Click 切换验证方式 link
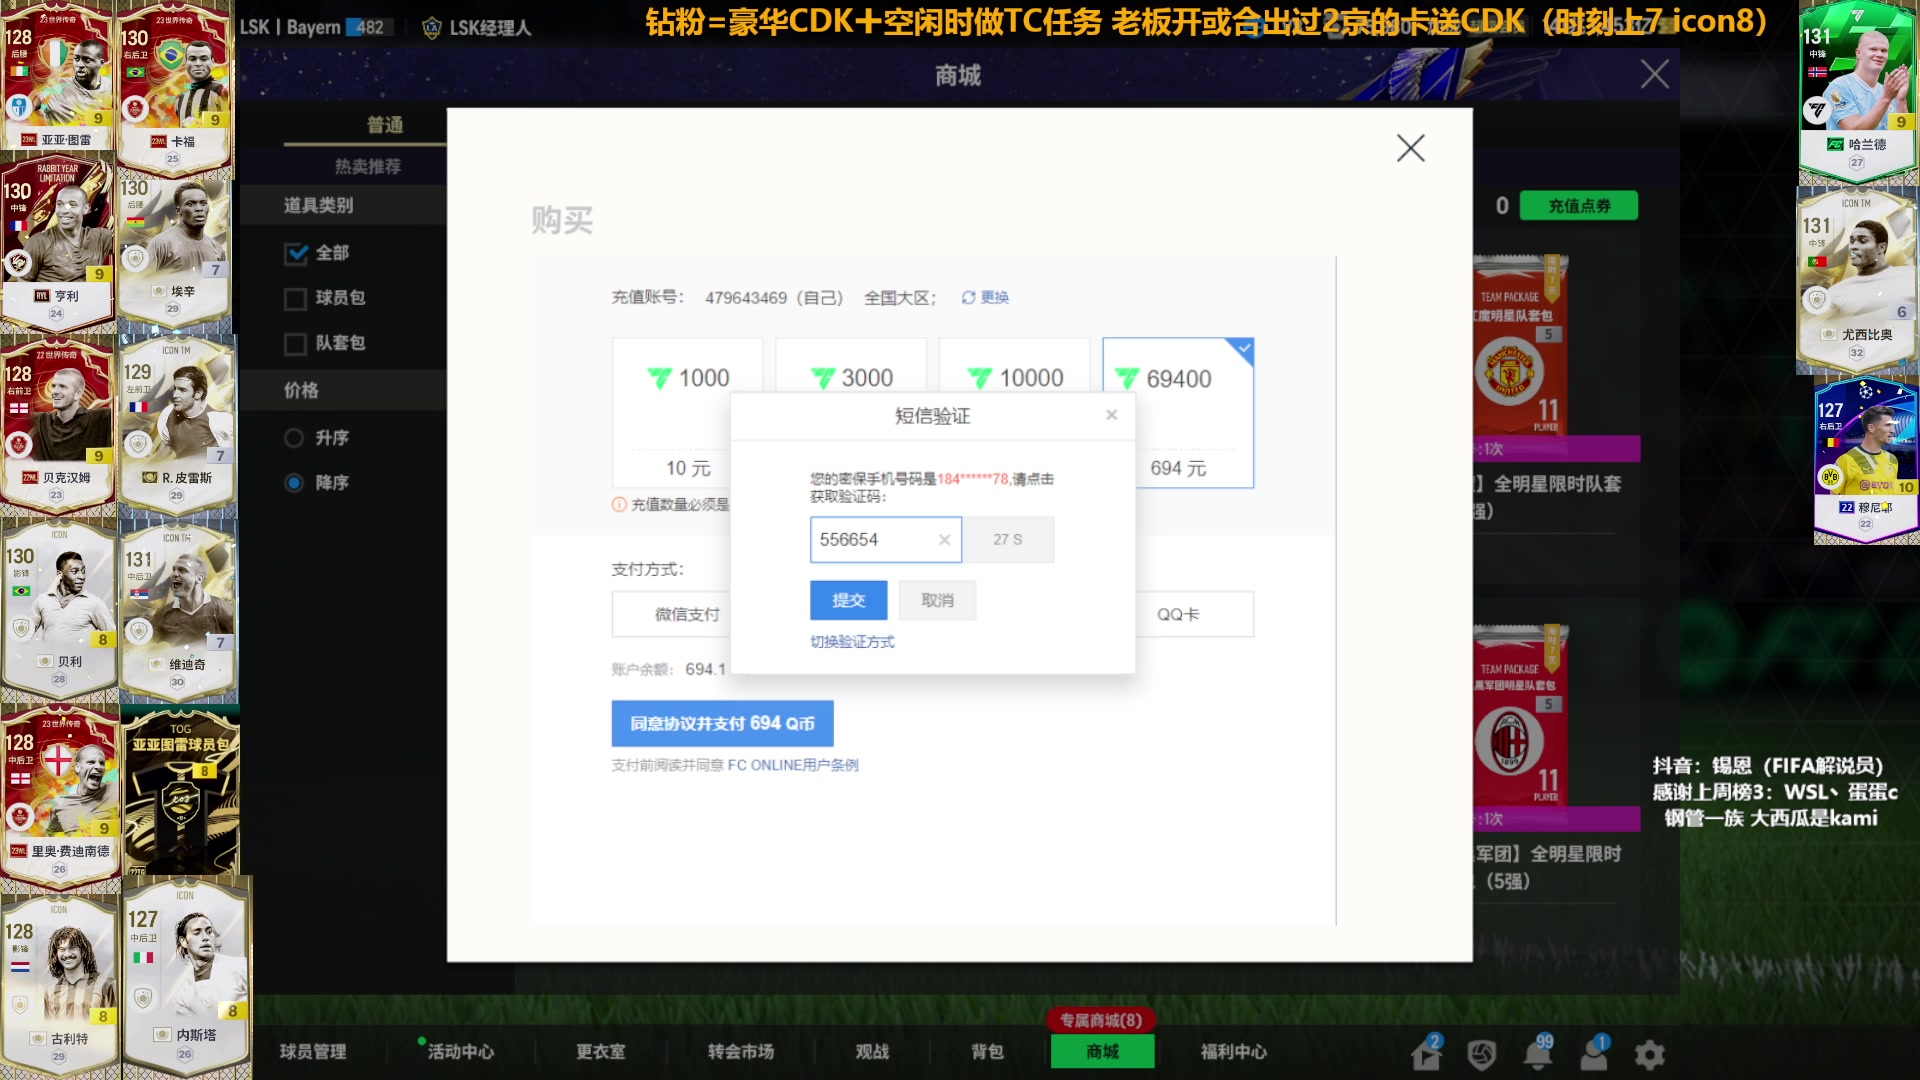 tap(852, 642)
